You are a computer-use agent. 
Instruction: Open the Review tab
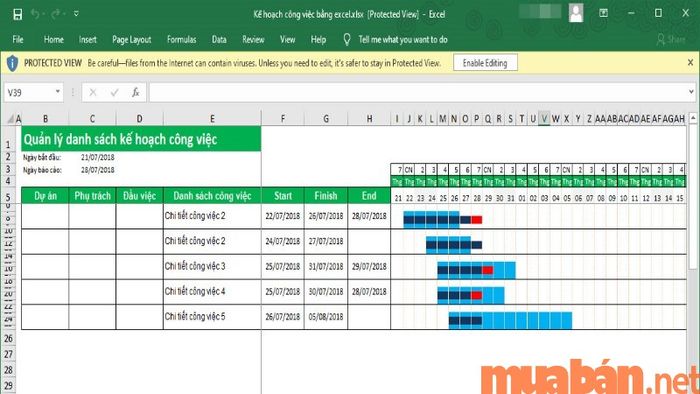(x=253, y=40)
